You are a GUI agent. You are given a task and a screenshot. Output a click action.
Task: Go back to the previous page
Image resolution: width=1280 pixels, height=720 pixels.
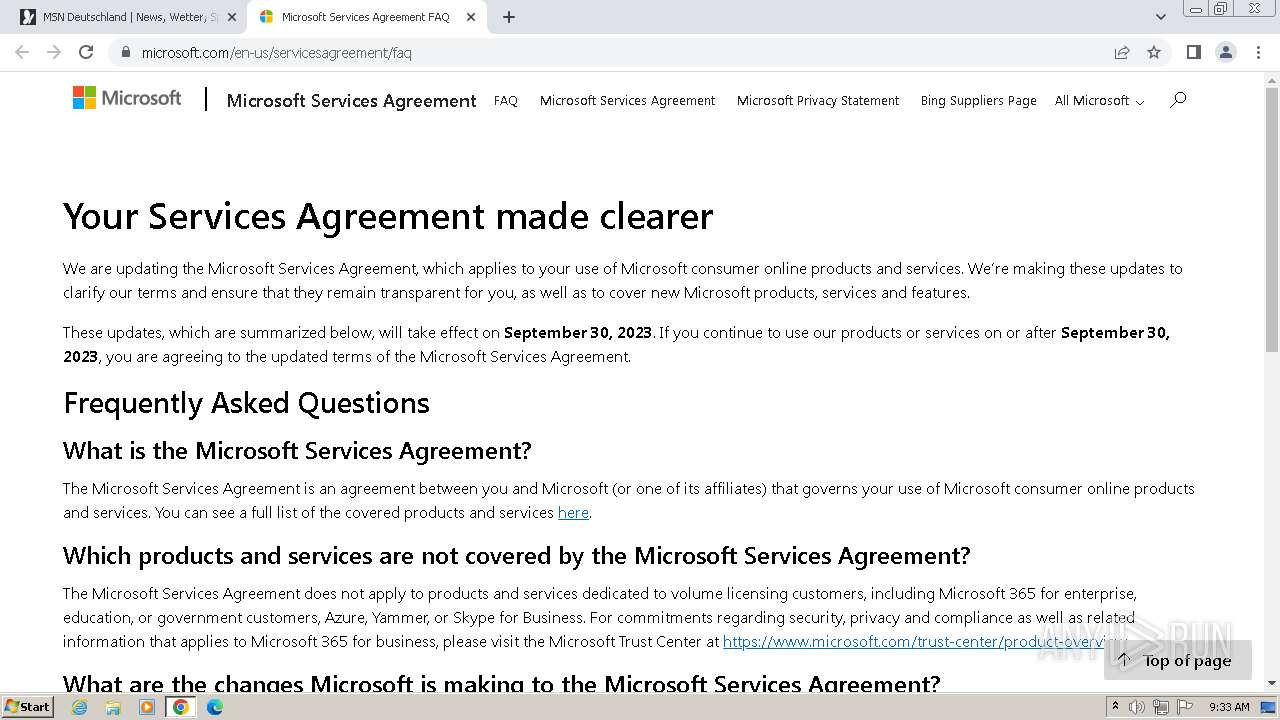tap(22, 52)
